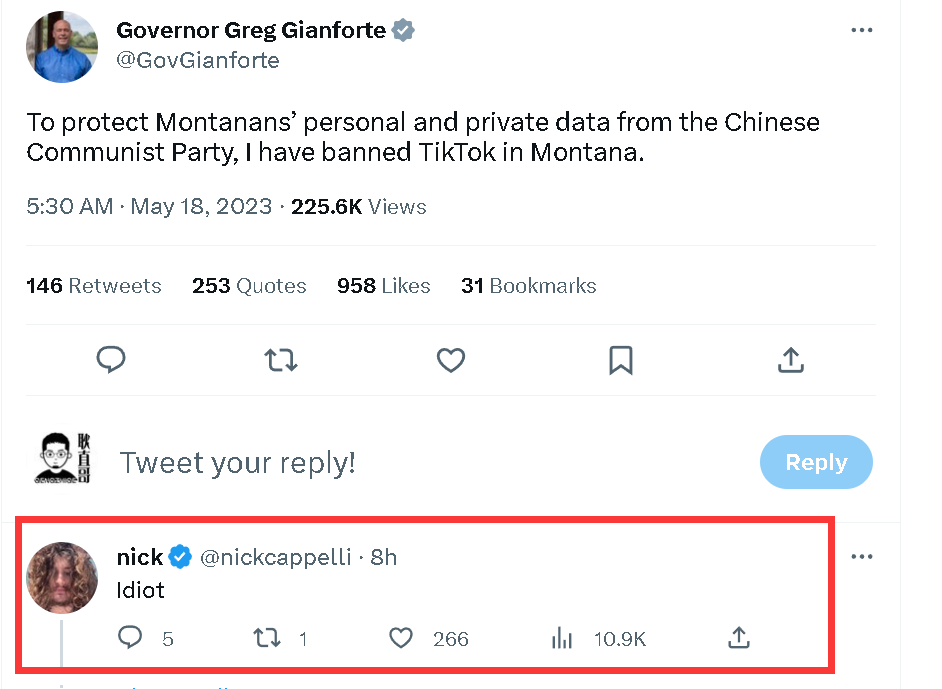The image size is (942, 689).
Task: View the 253 Quotes list
Action: [x=249, y=286]
